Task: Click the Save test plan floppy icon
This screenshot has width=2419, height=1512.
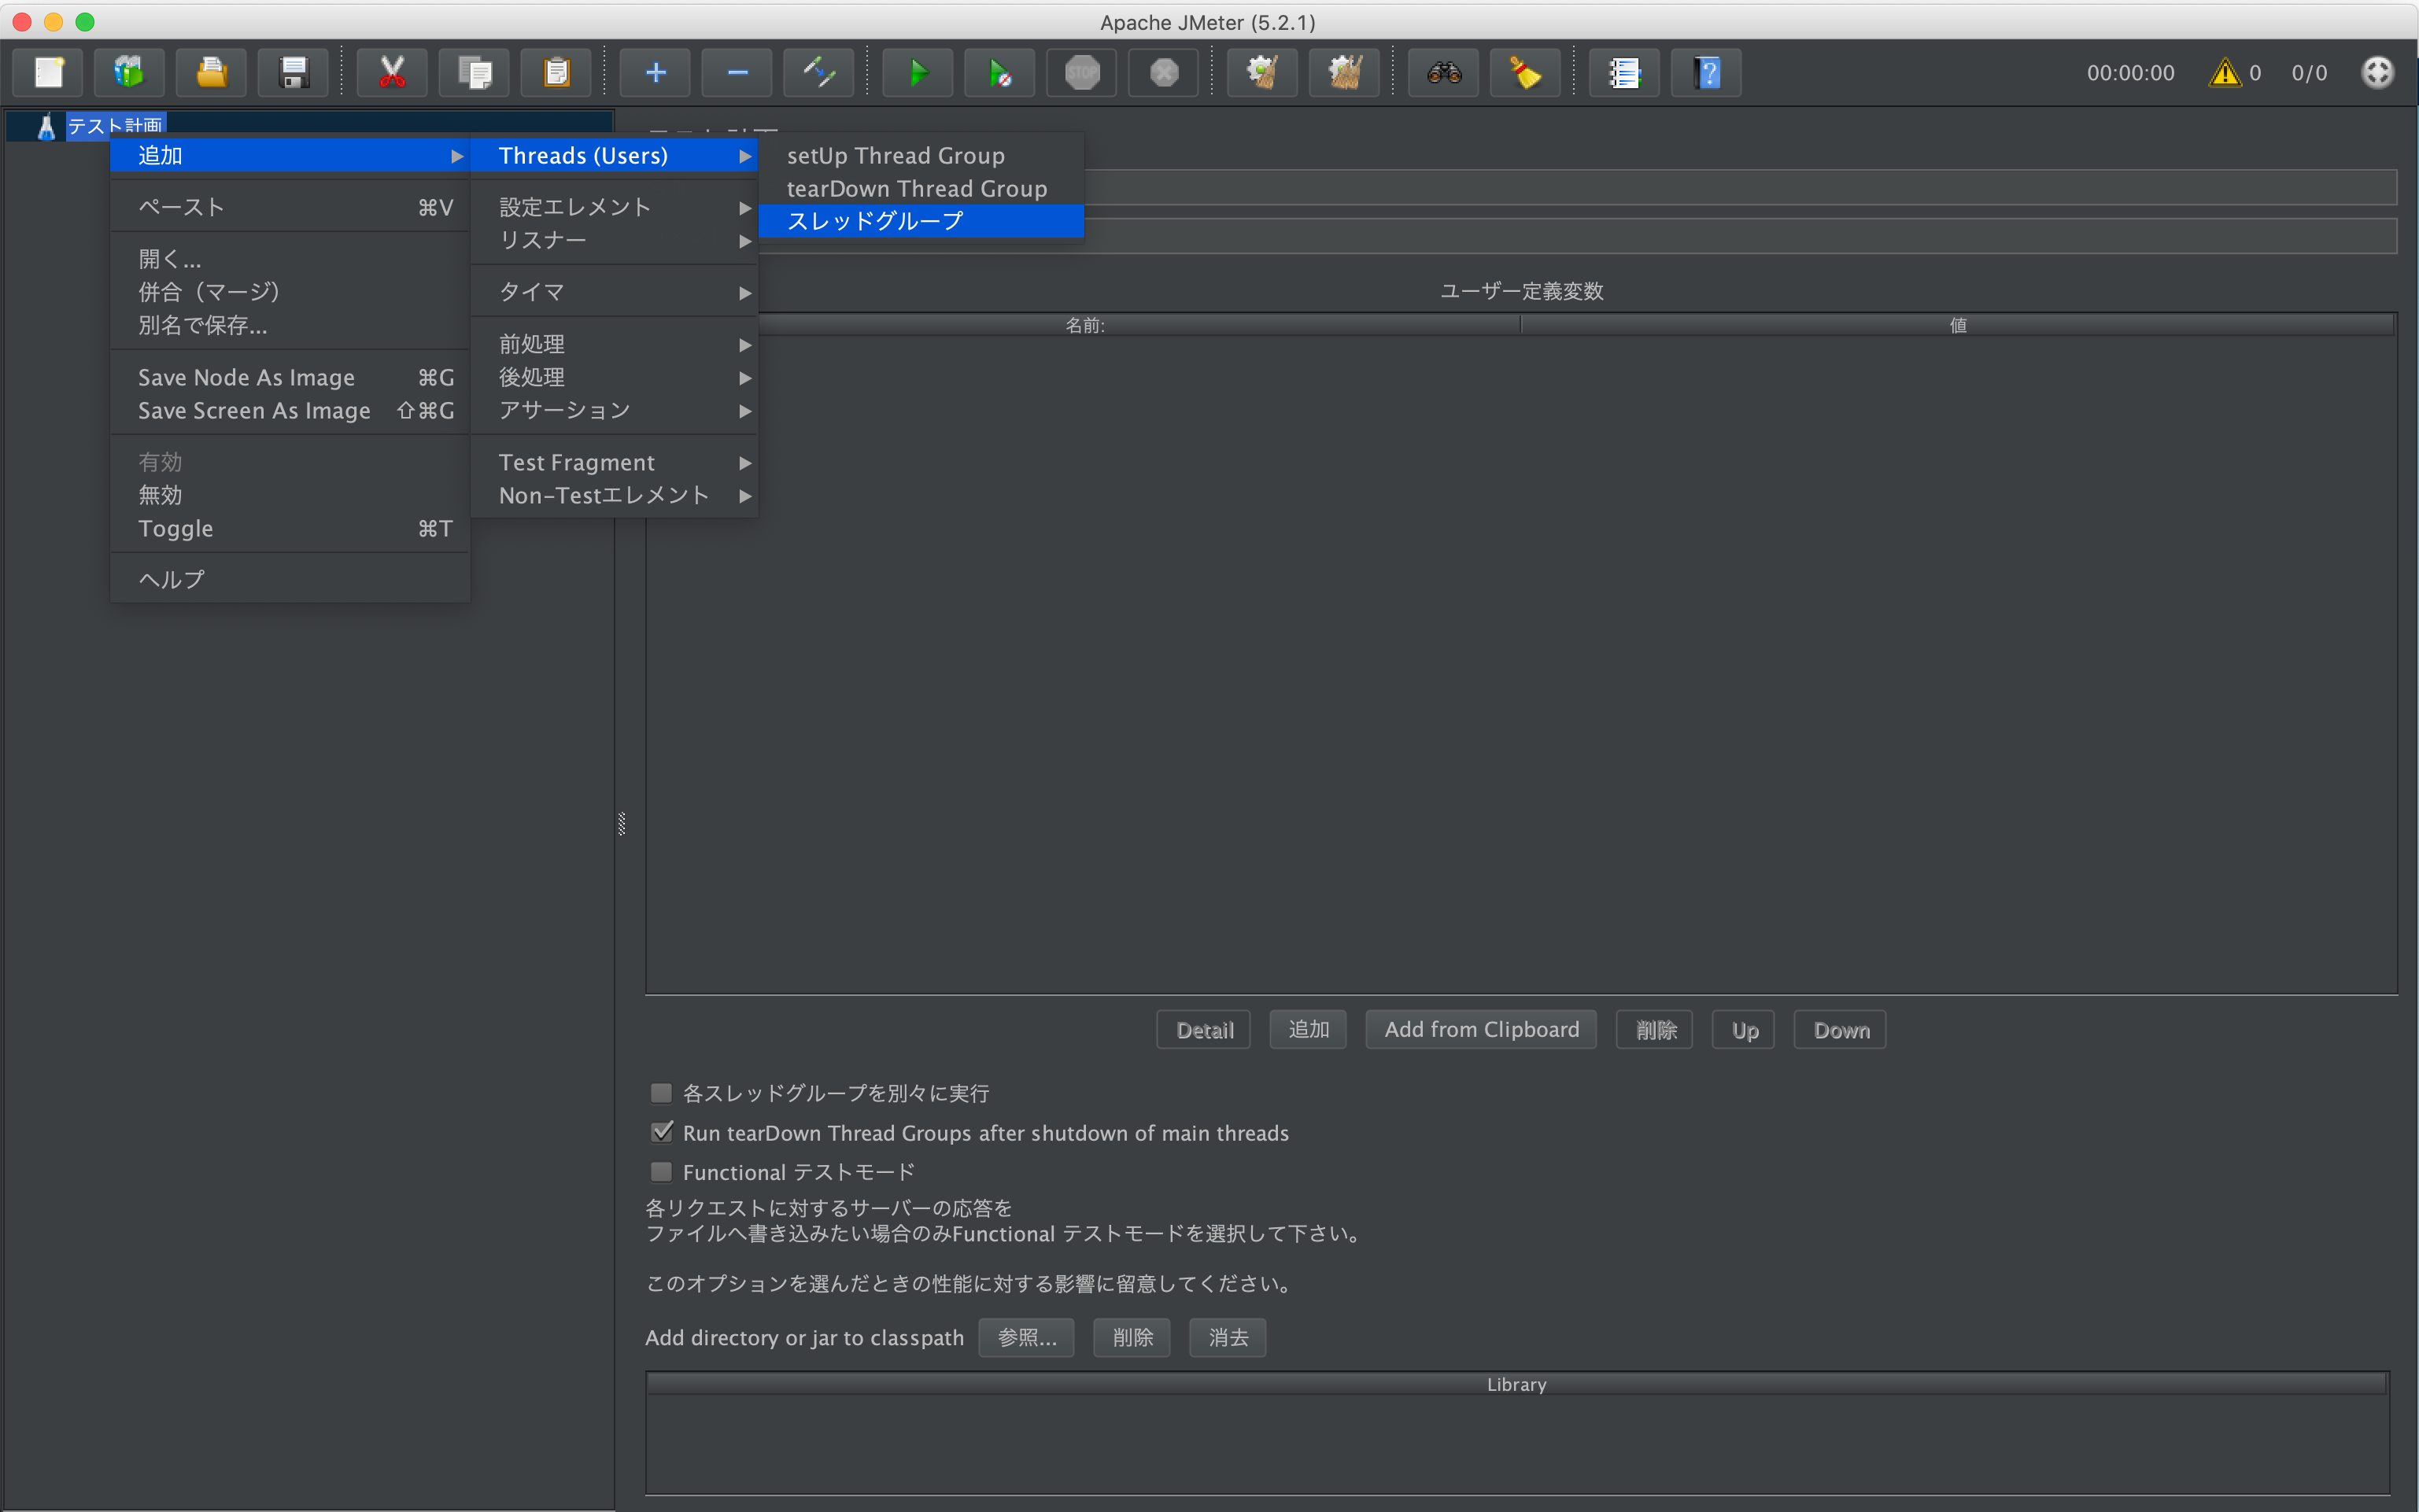Action: pos(293,73)
